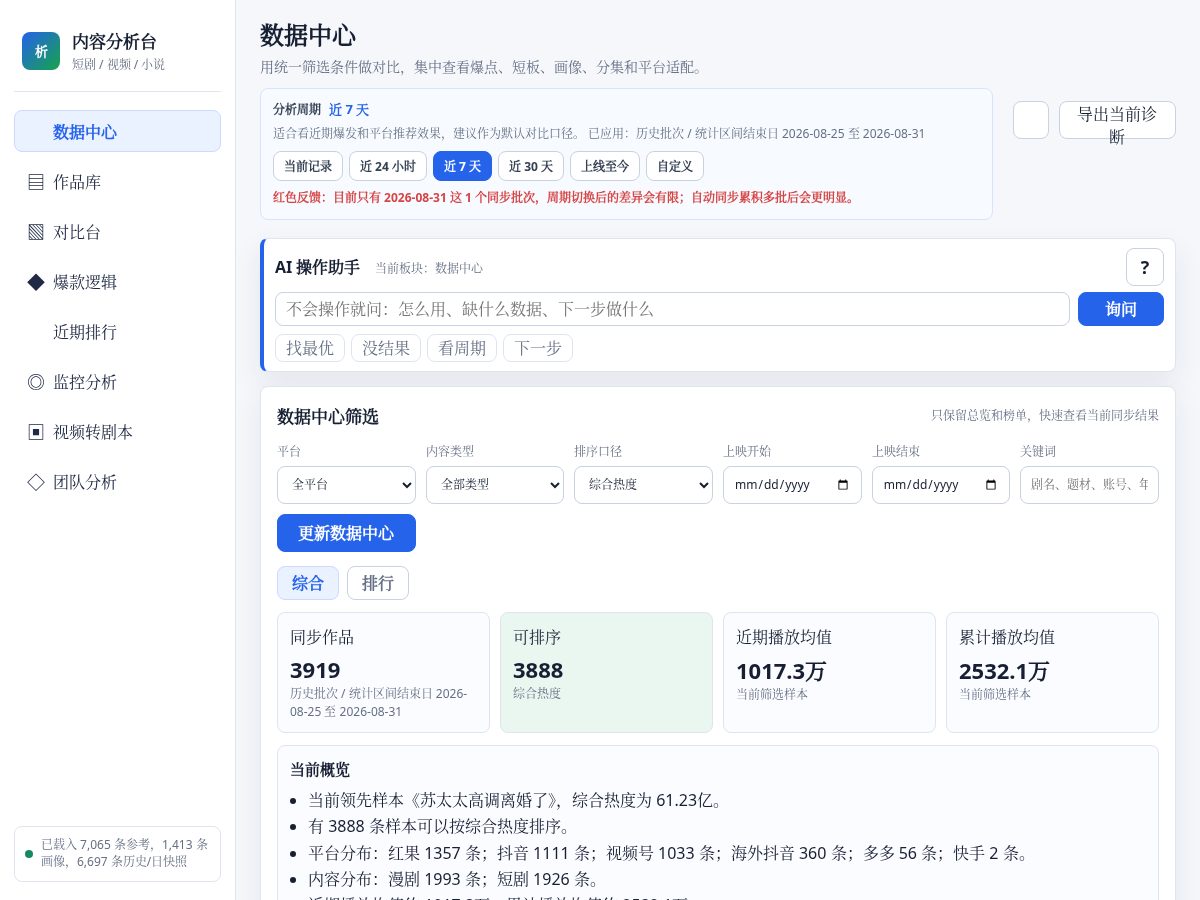
Task: Expand the 平台 dropdown showing 全平台
Action: point(346,485)
